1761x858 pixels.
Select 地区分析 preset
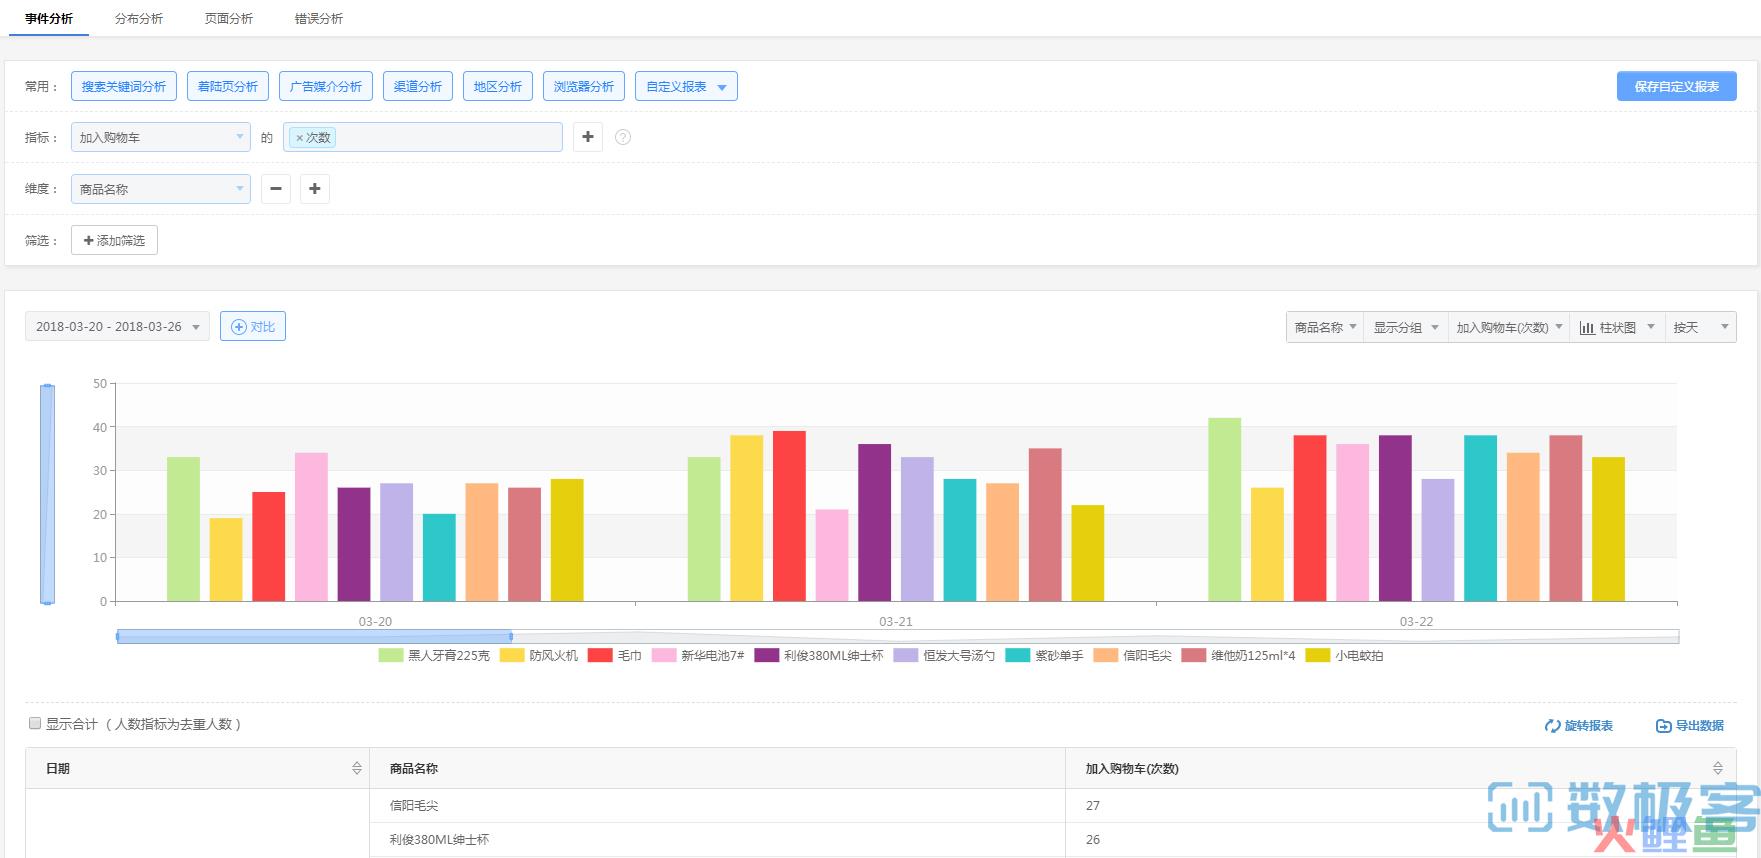tap(498, 86)
